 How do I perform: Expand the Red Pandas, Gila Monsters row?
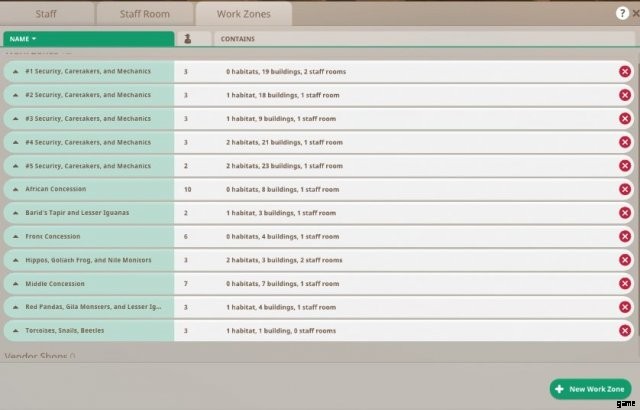tap(16, 308)
